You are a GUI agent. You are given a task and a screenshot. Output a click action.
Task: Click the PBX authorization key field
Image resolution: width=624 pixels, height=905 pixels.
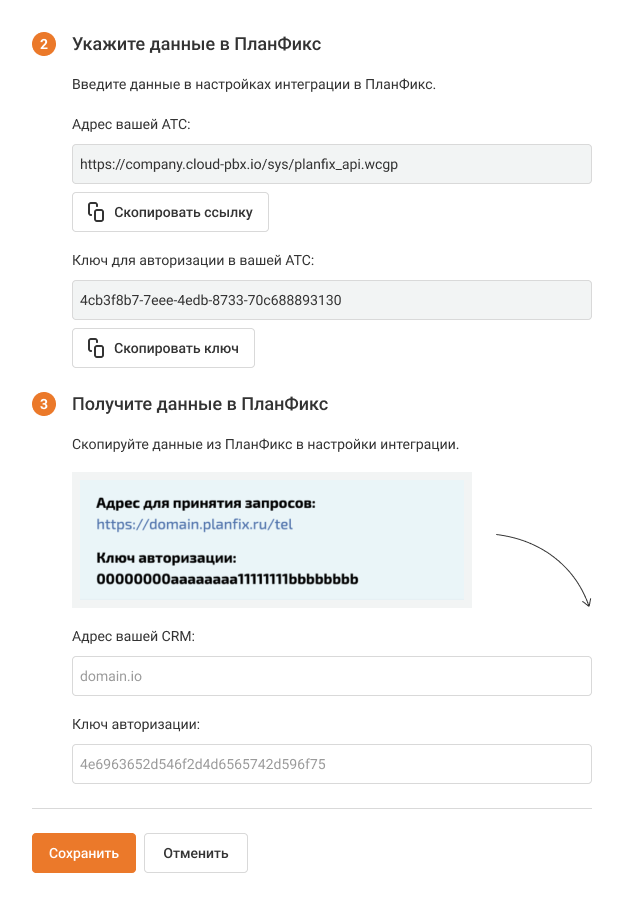tap(332, 300)
